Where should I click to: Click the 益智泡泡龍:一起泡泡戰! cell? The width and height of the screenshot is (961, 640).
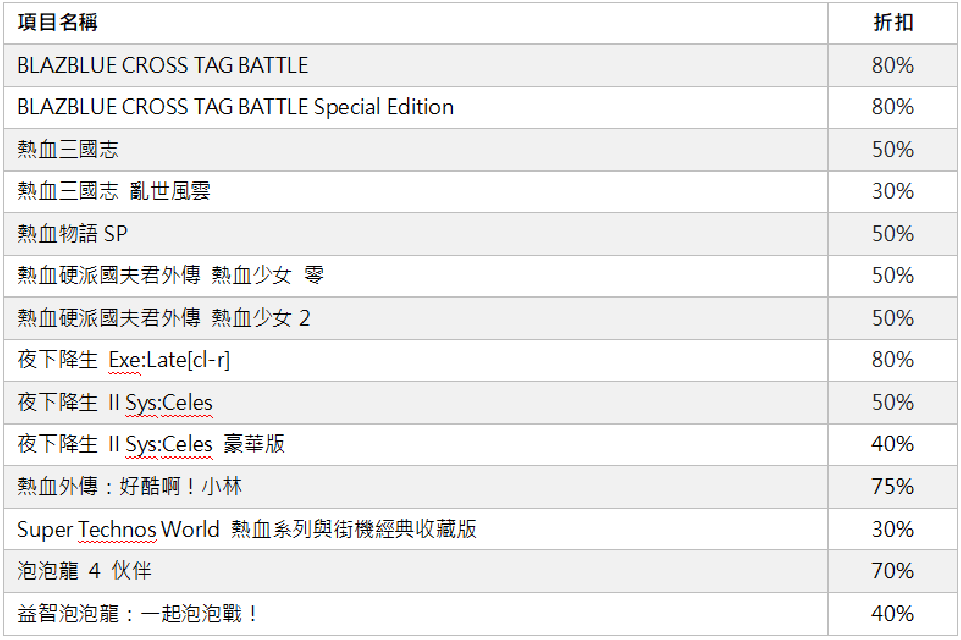138,613
